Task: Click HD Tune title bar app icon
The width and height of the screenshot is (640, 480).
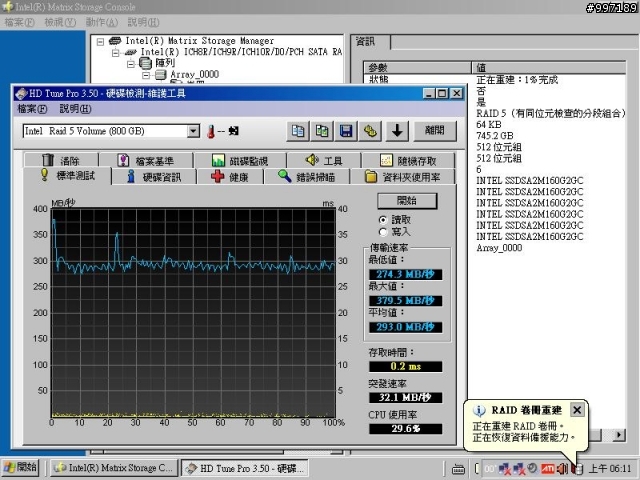Action: (21, 93)
